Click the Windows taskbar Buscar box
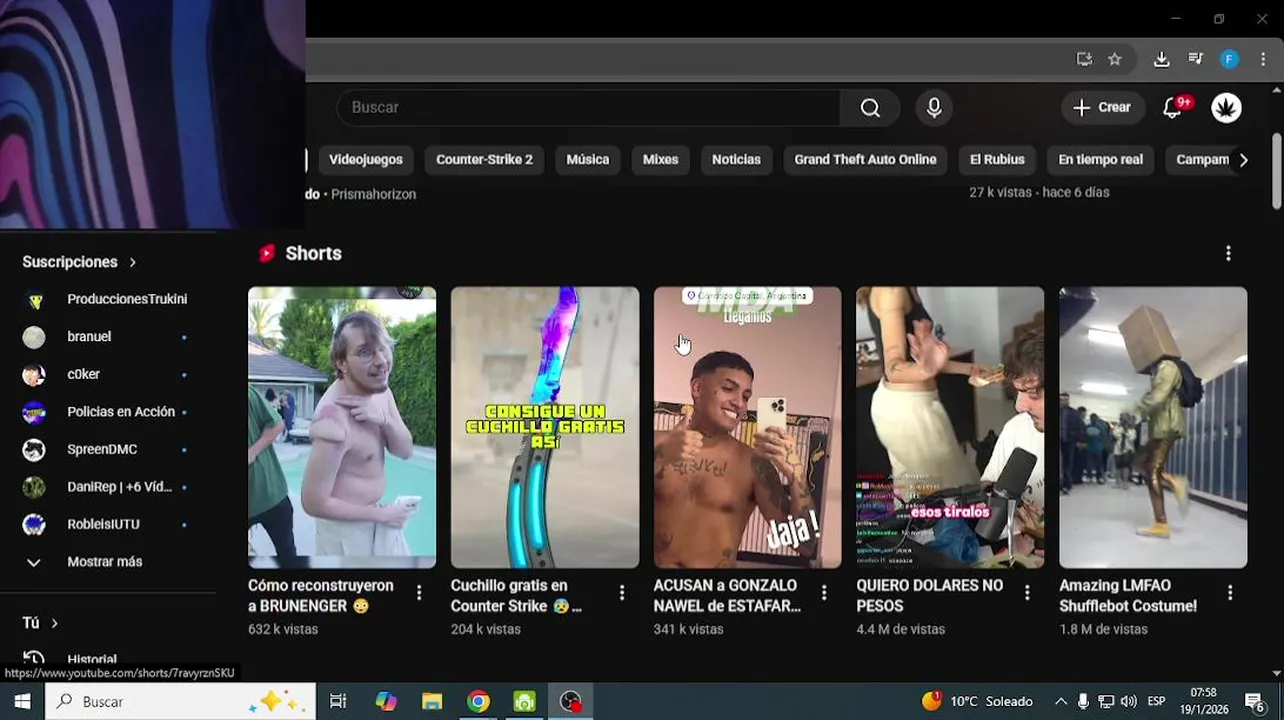 [181, 701]
